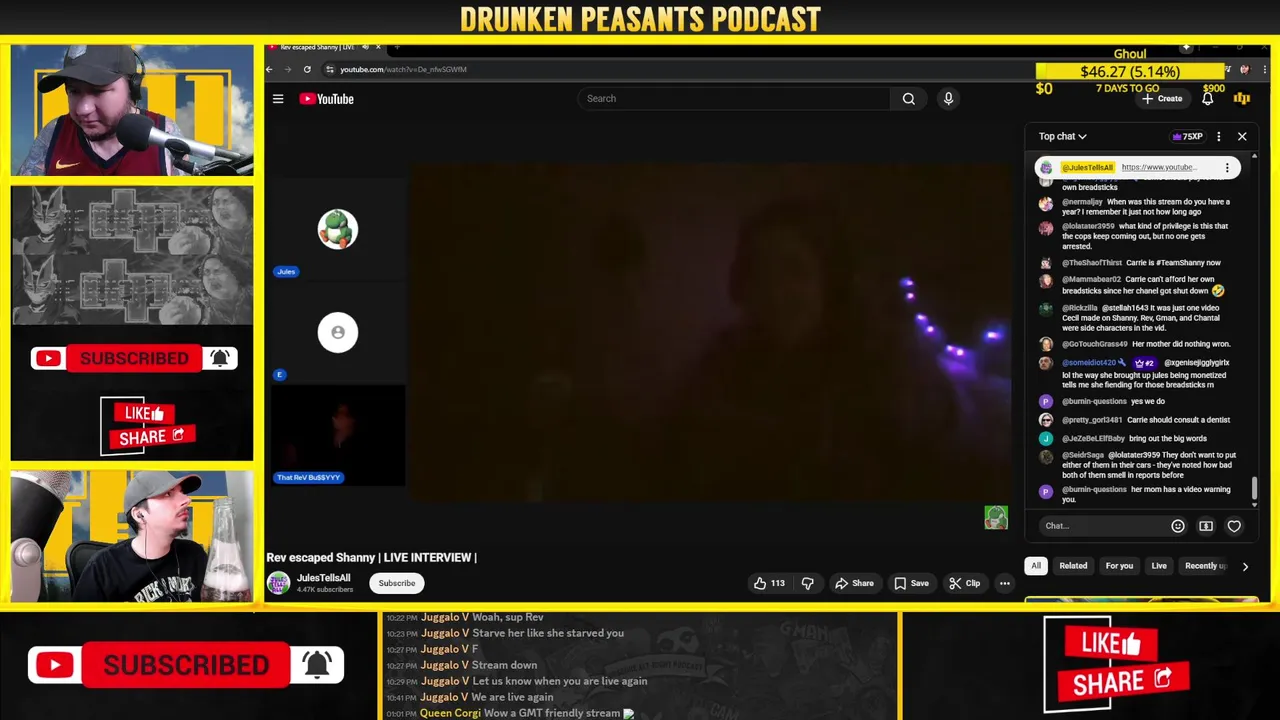Open YouTube notifications bell
1280x720 pixels.
pos(1207,98)
